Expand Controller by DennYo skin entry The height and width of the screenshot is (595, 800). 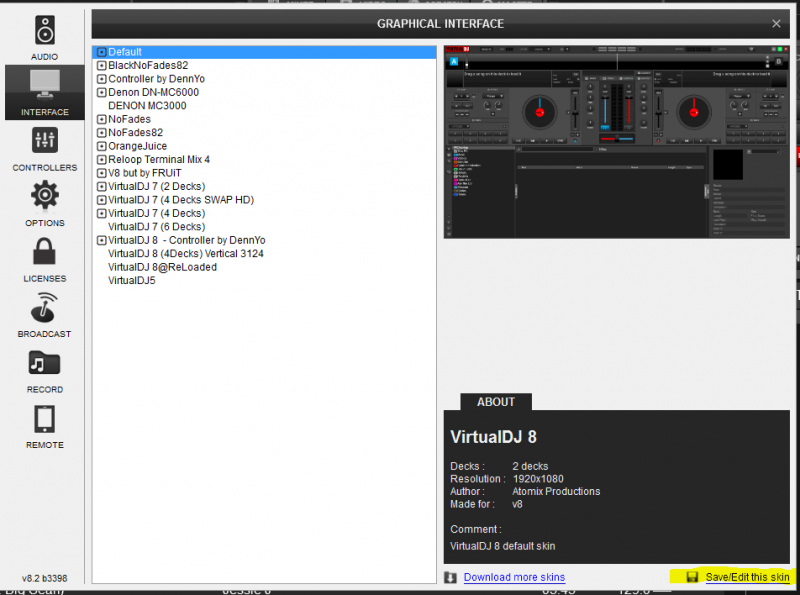[x=102, y=79]
